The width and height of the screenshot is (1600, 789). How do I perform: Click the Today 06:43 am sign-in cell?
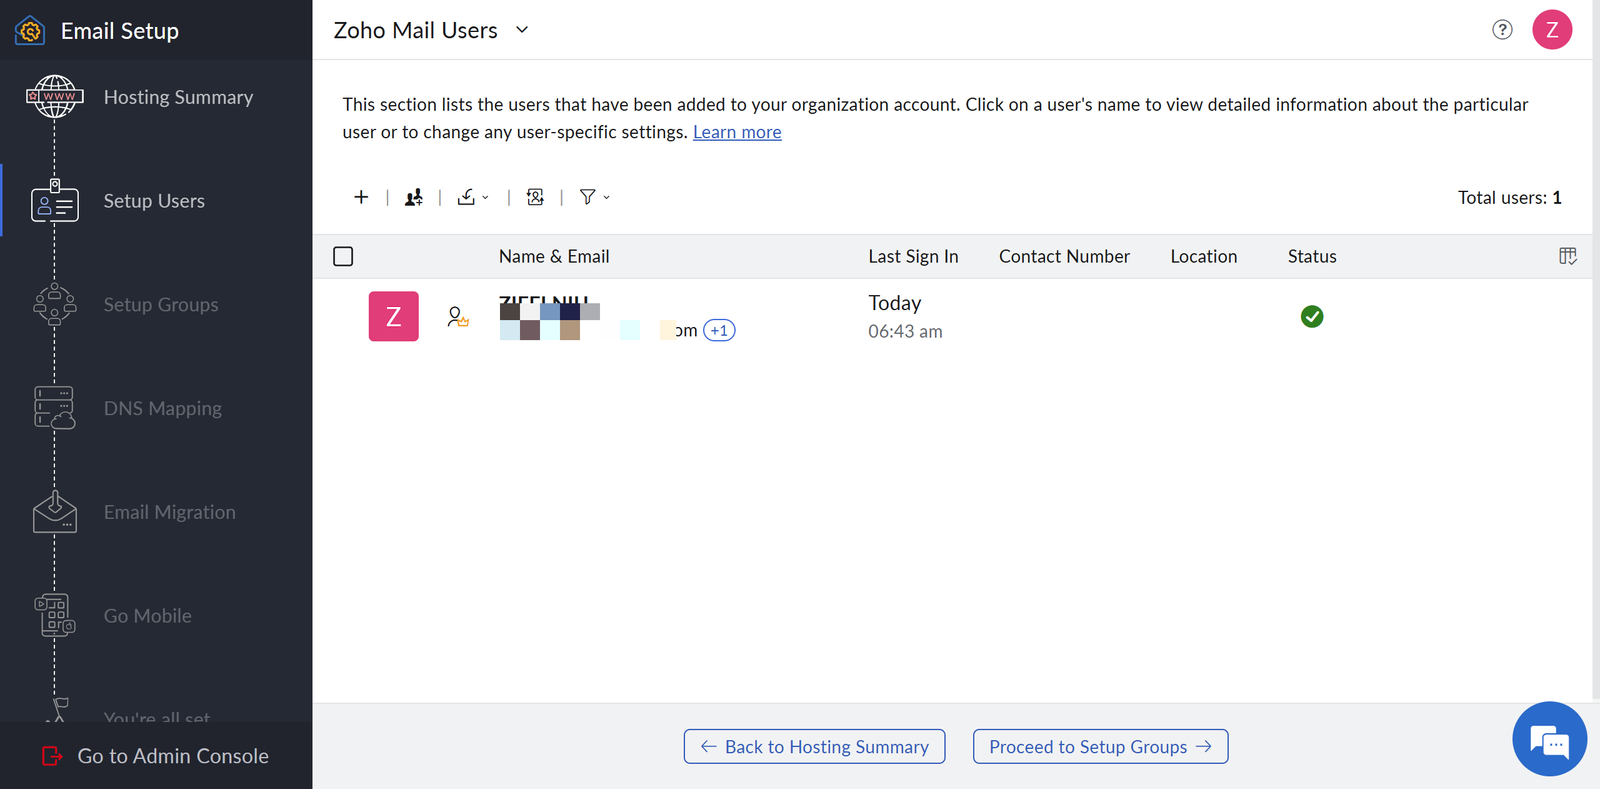pyautogui.click(x=905, y=317)
